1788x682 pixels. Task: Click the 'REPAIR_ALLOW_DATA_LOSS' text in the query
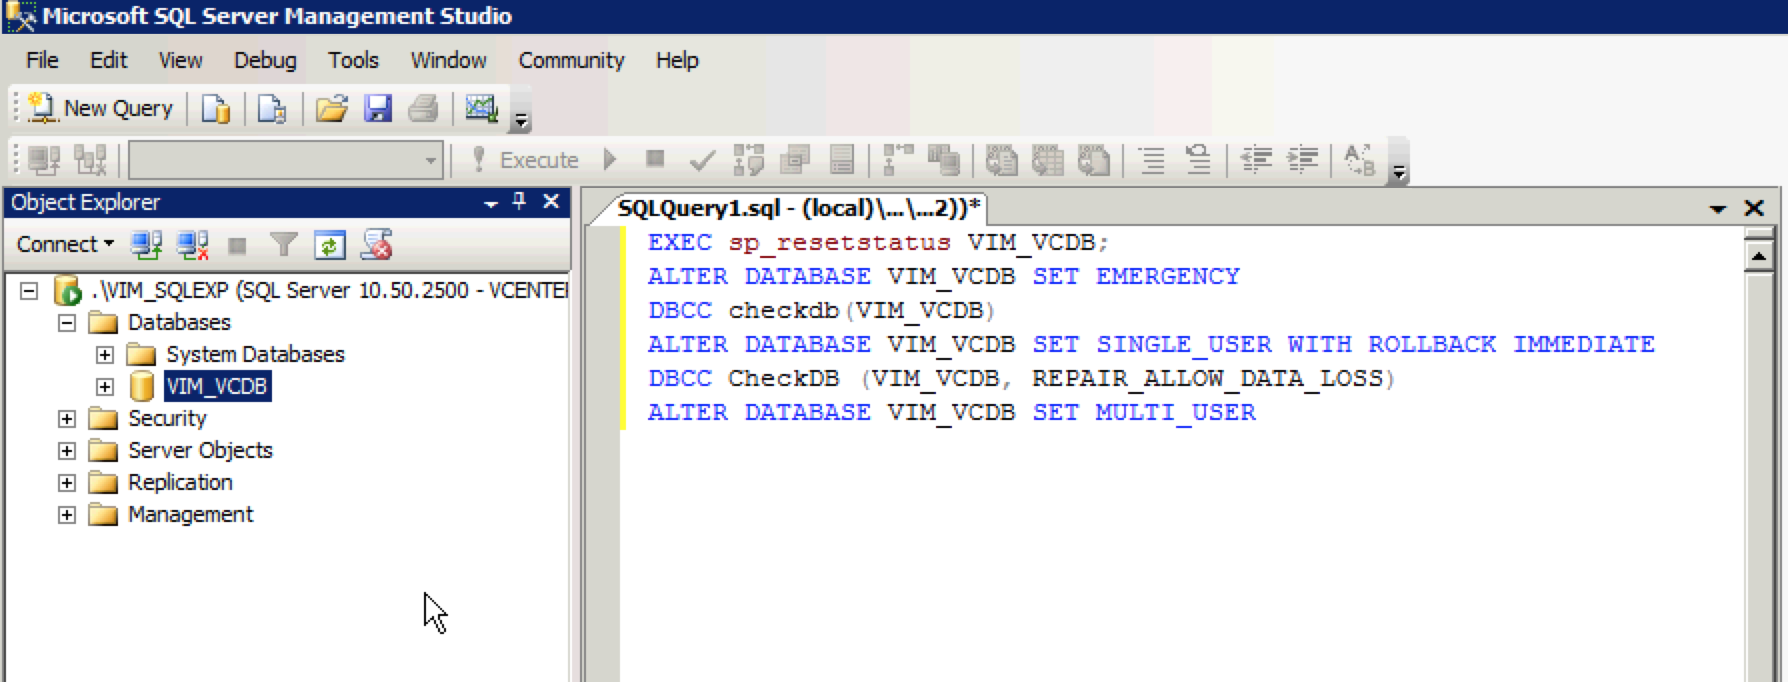[x=1208, y=378]
